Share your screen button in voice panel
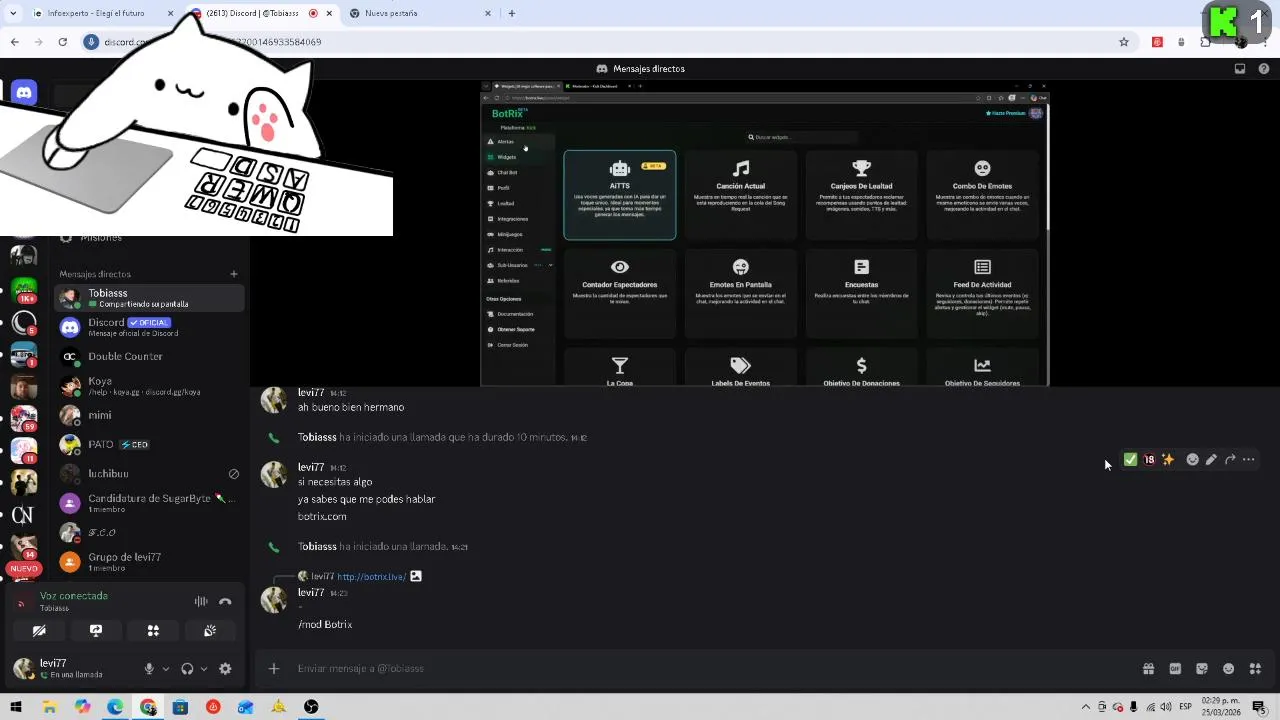This screenshot has height=720, width=1280. [96, 631]
